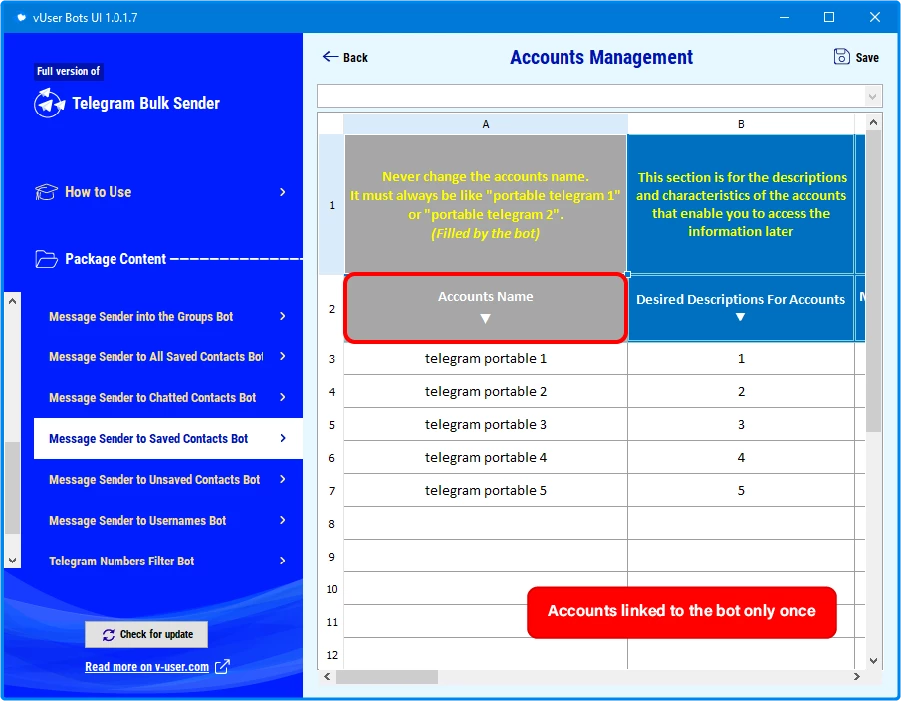
Task: Expand Message Sender to Usernames Bot chevron
Action: click(x=283, y=520)
